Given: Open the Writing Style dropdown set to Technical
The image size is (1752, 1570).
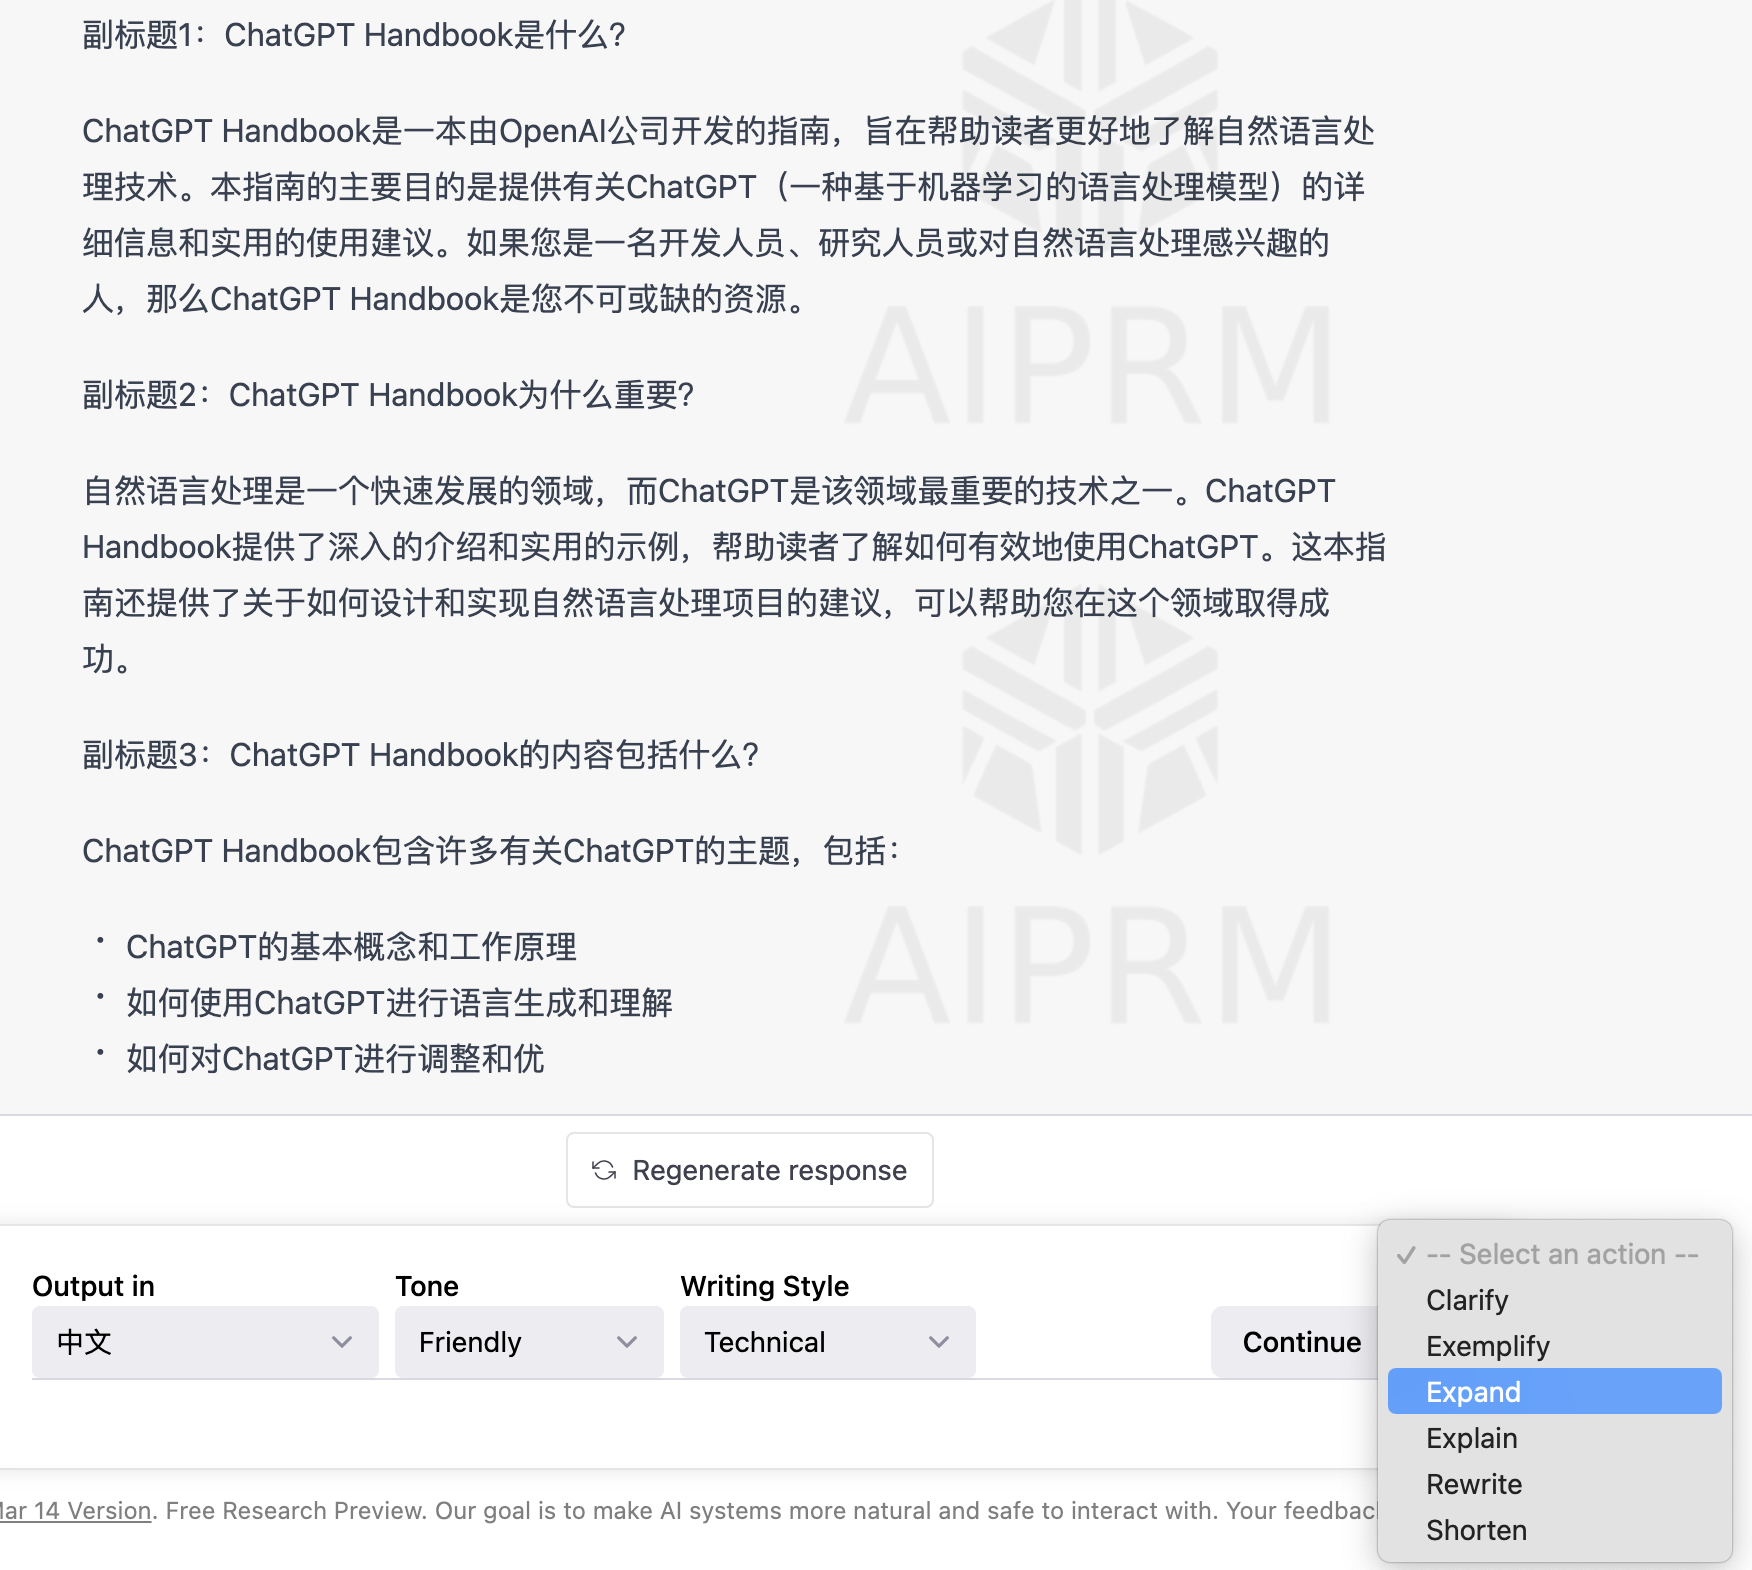Looking at the screenshot, I should tap(827, 1342).
